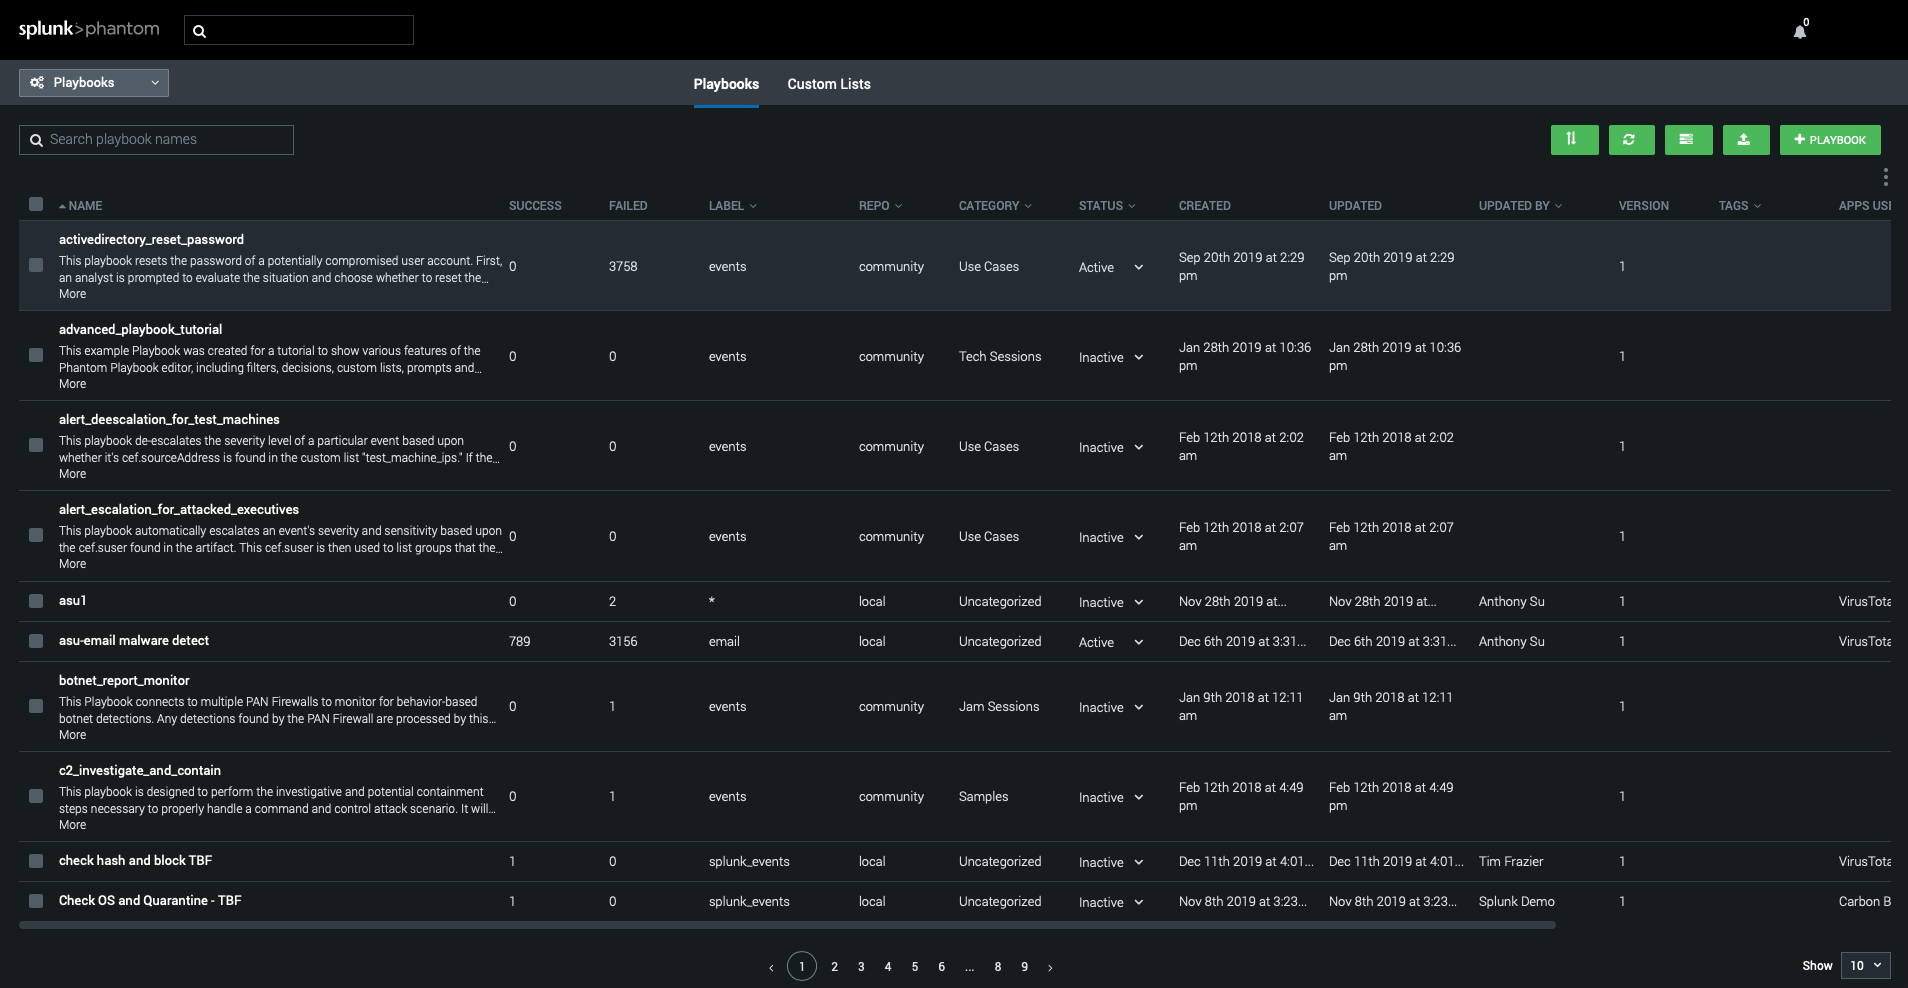Image resolution: width=1908 pixels, height=988 pixels.
Task: Switch to the Playbooks tab
Action: [726, 84]
